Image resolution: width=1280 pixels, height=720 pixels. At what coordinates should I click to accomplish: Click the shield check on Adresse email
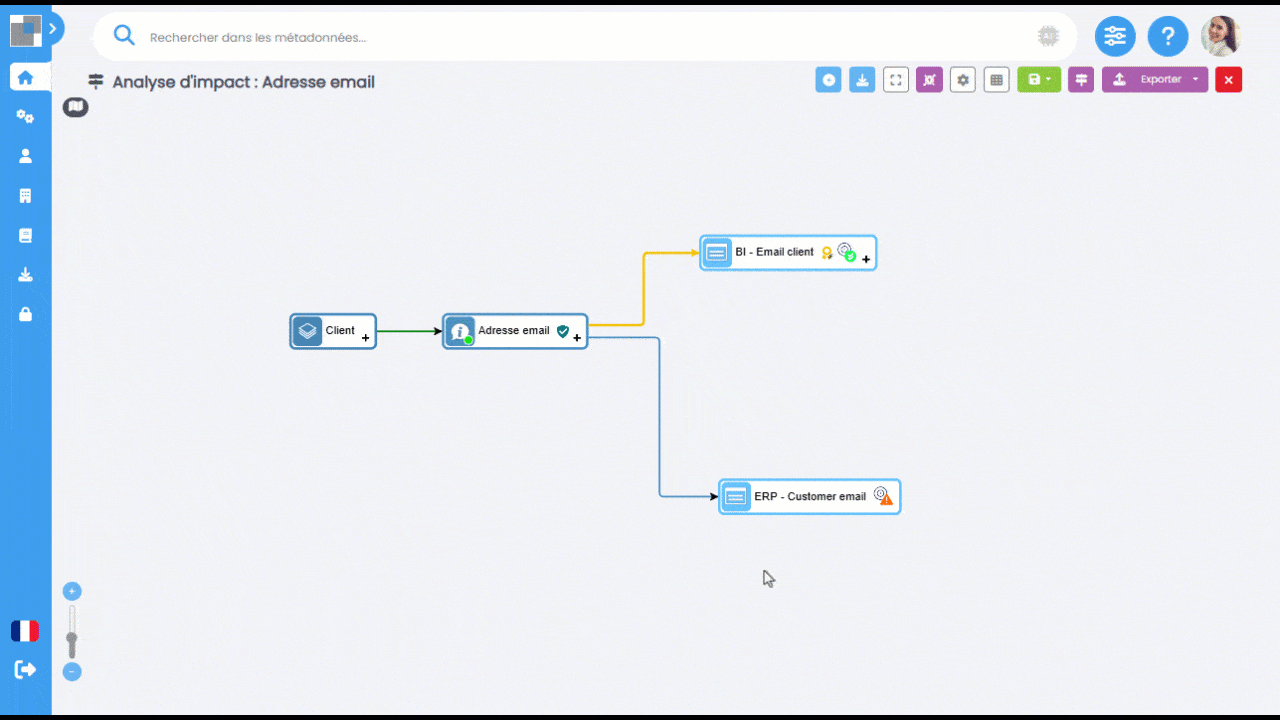(563, 331)
